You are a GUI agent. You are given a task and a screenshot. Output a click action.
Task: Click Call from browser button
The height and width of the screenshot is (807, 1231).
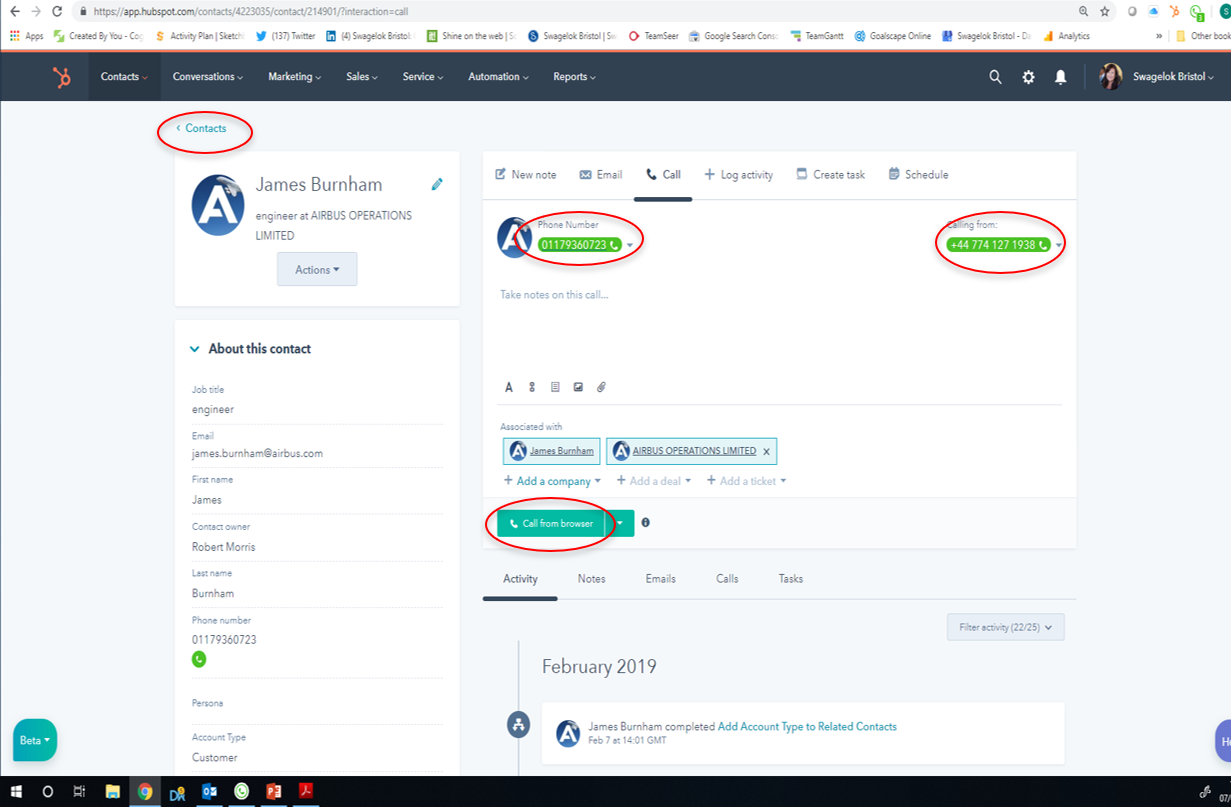(x=552, y=523)
